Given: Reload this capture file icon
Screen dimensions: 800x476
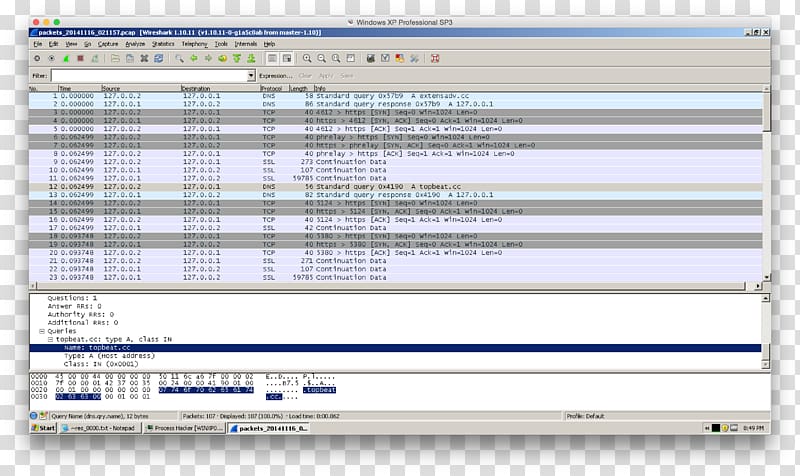Looking at the screenshot, I should (159, 59).
